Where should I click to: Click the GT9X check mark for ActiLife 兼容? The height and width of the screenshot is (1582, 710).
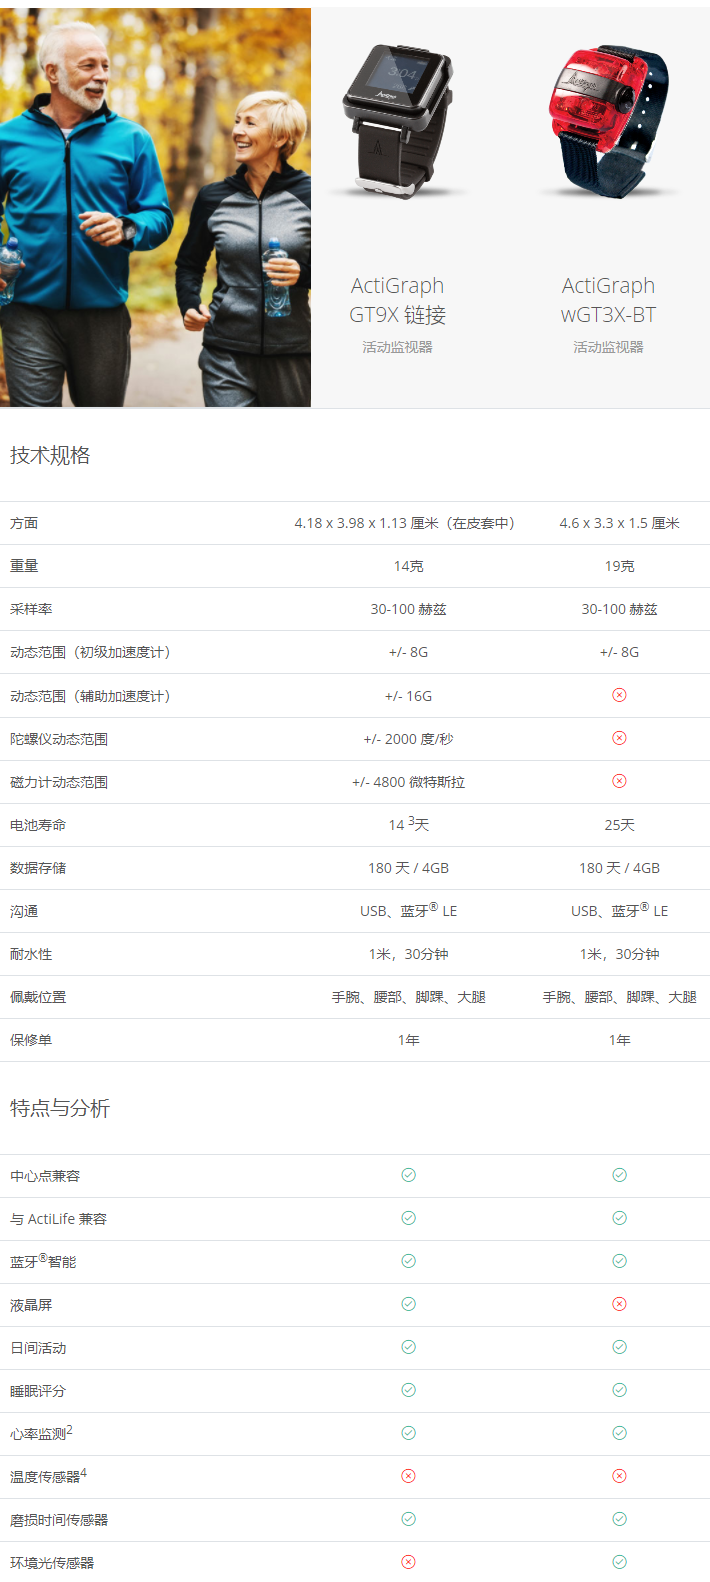click(x=408, y=1218)
